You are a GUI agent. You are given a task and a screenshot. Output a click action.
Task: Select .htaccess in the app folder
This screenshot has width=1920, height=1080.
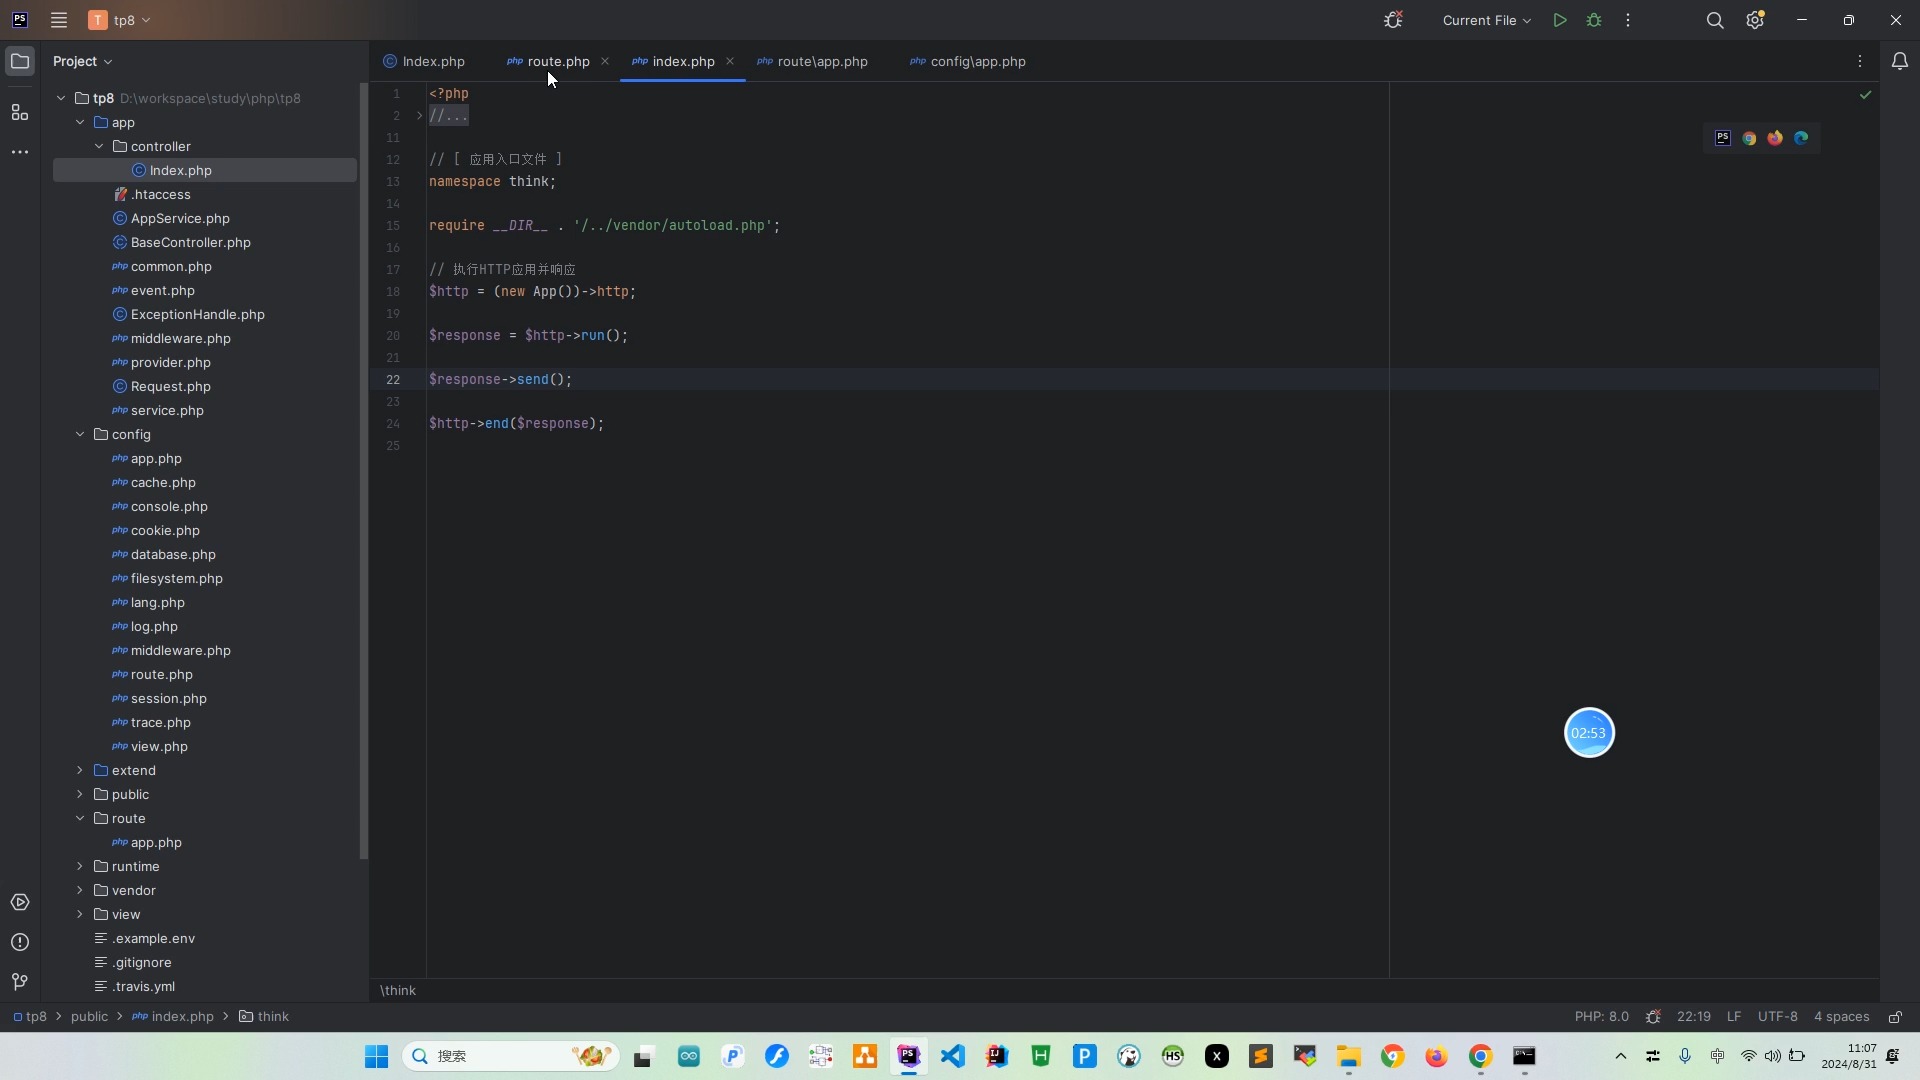point(160,194)
